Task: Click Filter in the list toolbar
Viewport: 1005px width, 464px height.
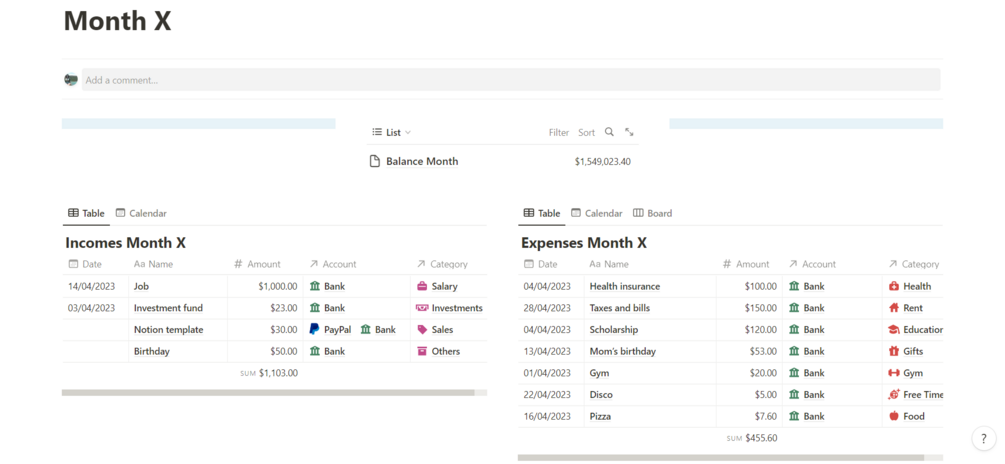Action: [x=559, y=133]
